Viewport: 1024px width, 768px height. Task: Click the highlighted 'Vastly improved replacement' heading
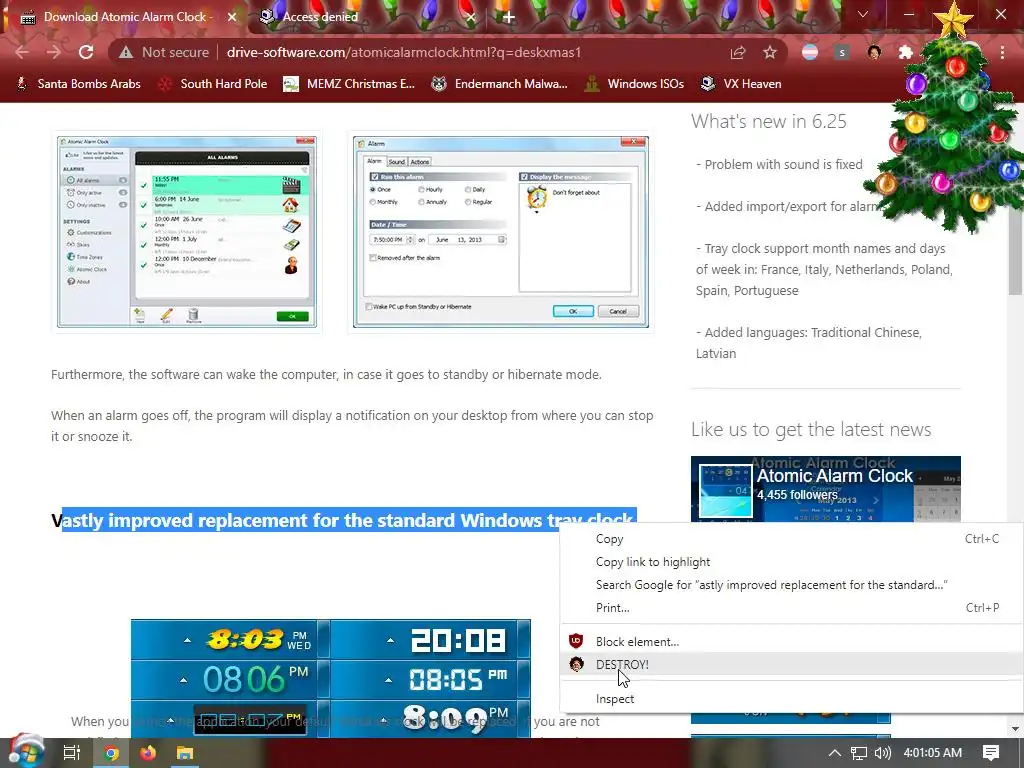tap(343, 520)
